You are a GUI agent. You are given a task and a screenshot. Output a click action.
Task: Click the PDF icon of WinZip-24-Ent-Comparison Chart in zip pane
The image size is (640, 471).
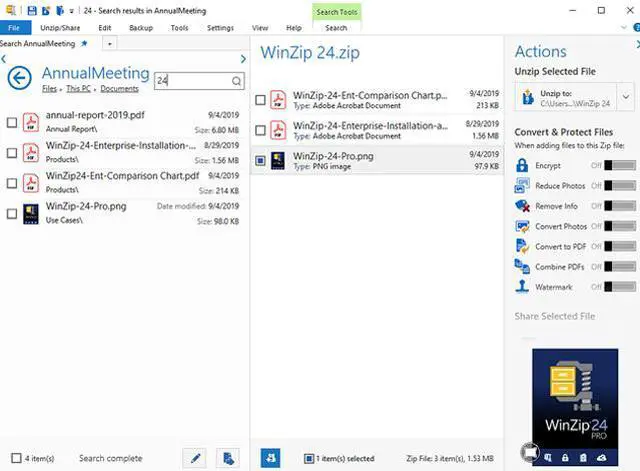click(278, 100)
